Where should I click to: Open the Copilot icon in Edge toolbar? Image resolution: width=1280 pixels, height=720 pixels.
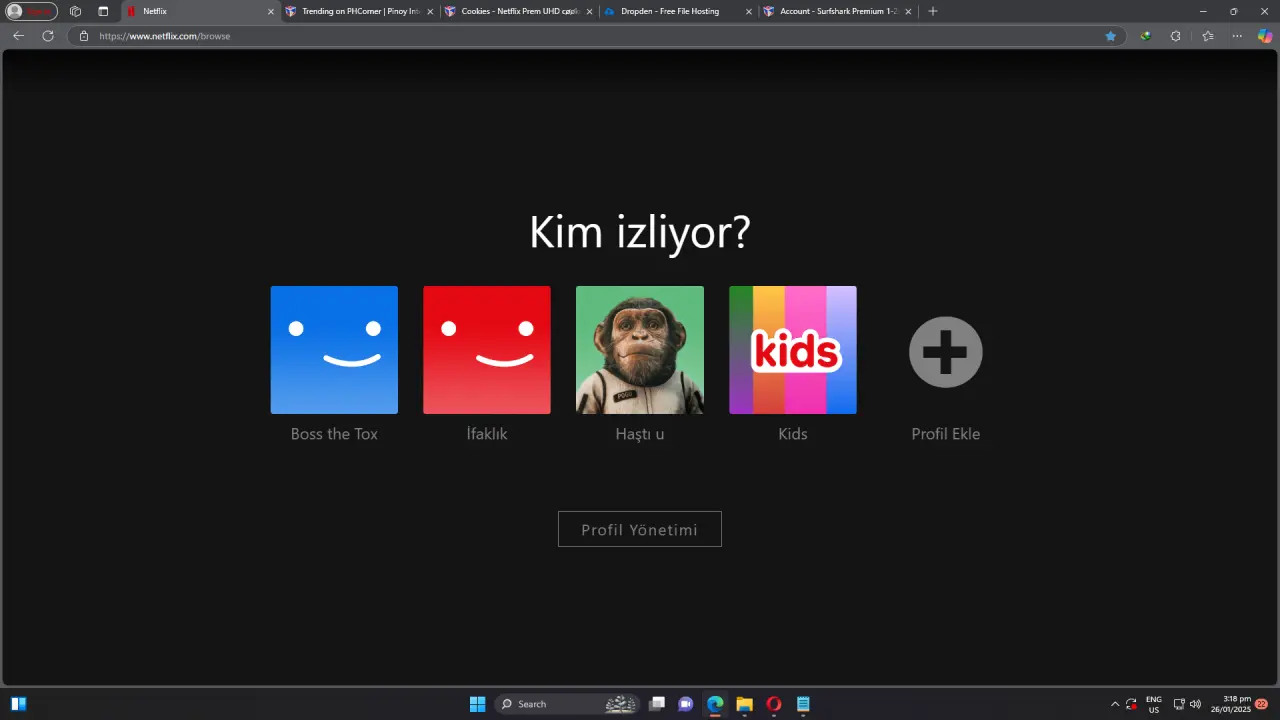coord(1265,36)
